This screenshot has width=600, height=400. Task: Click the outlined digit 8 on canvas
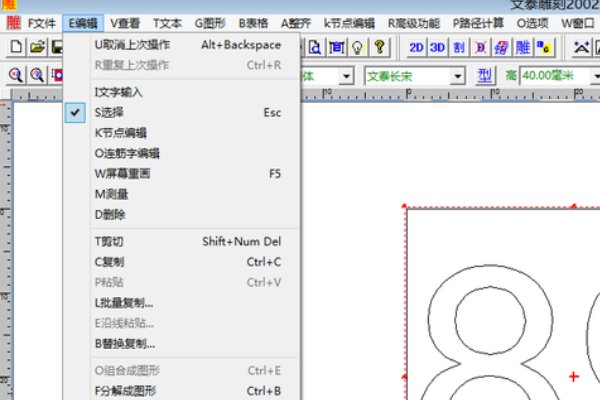tap(490, 332)
